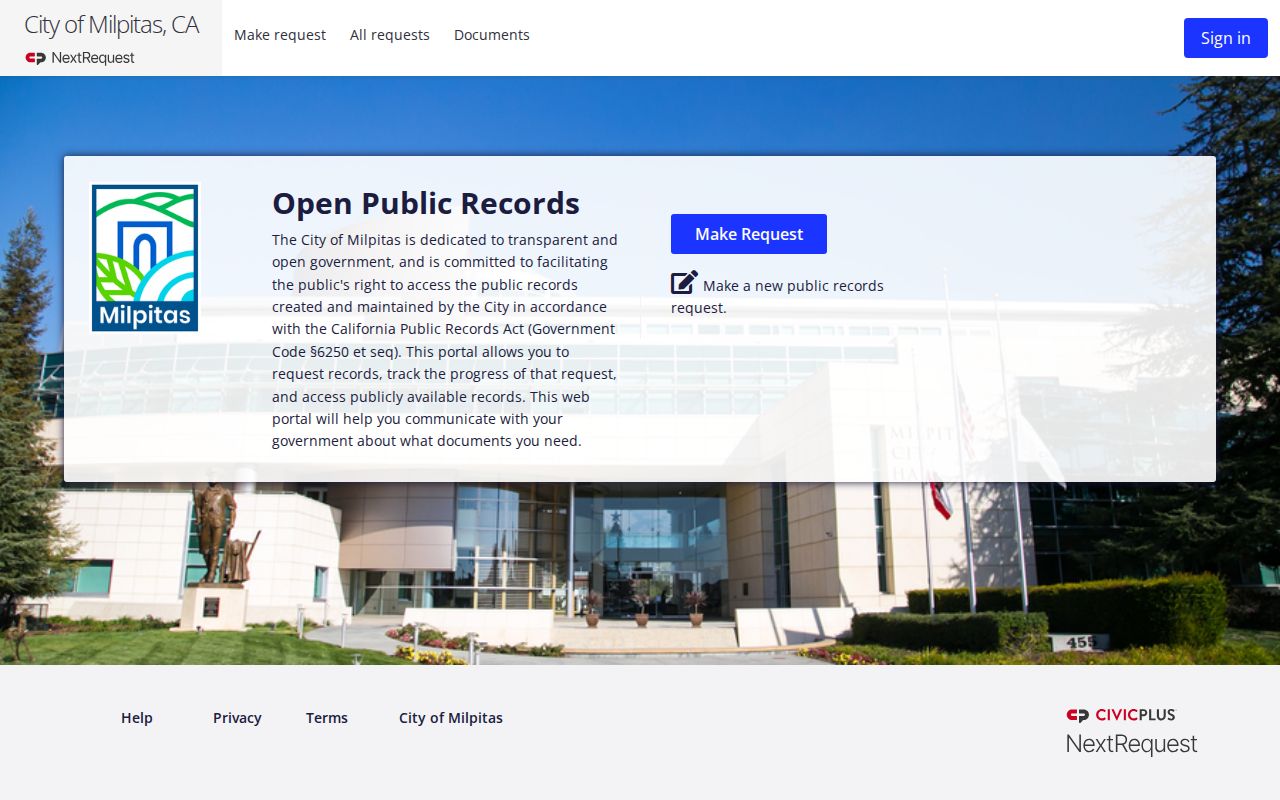Click the Make a new public records request text
Viewport: 1280px width, 800px height.
[x=777, y=296]
